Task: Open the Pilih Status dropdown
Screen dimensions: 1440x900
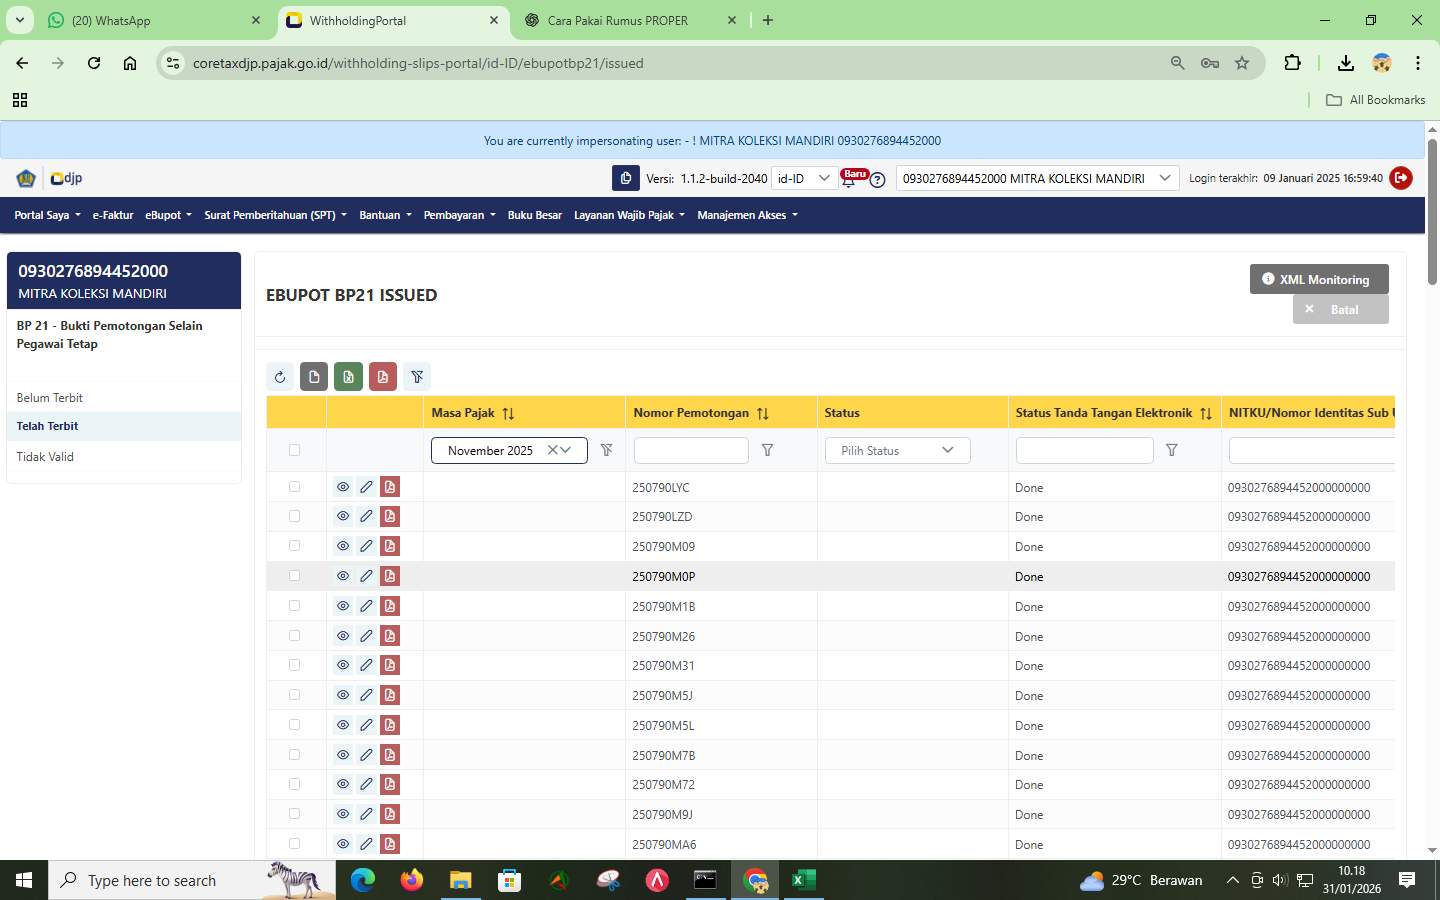Action: (x=895, y=450)
